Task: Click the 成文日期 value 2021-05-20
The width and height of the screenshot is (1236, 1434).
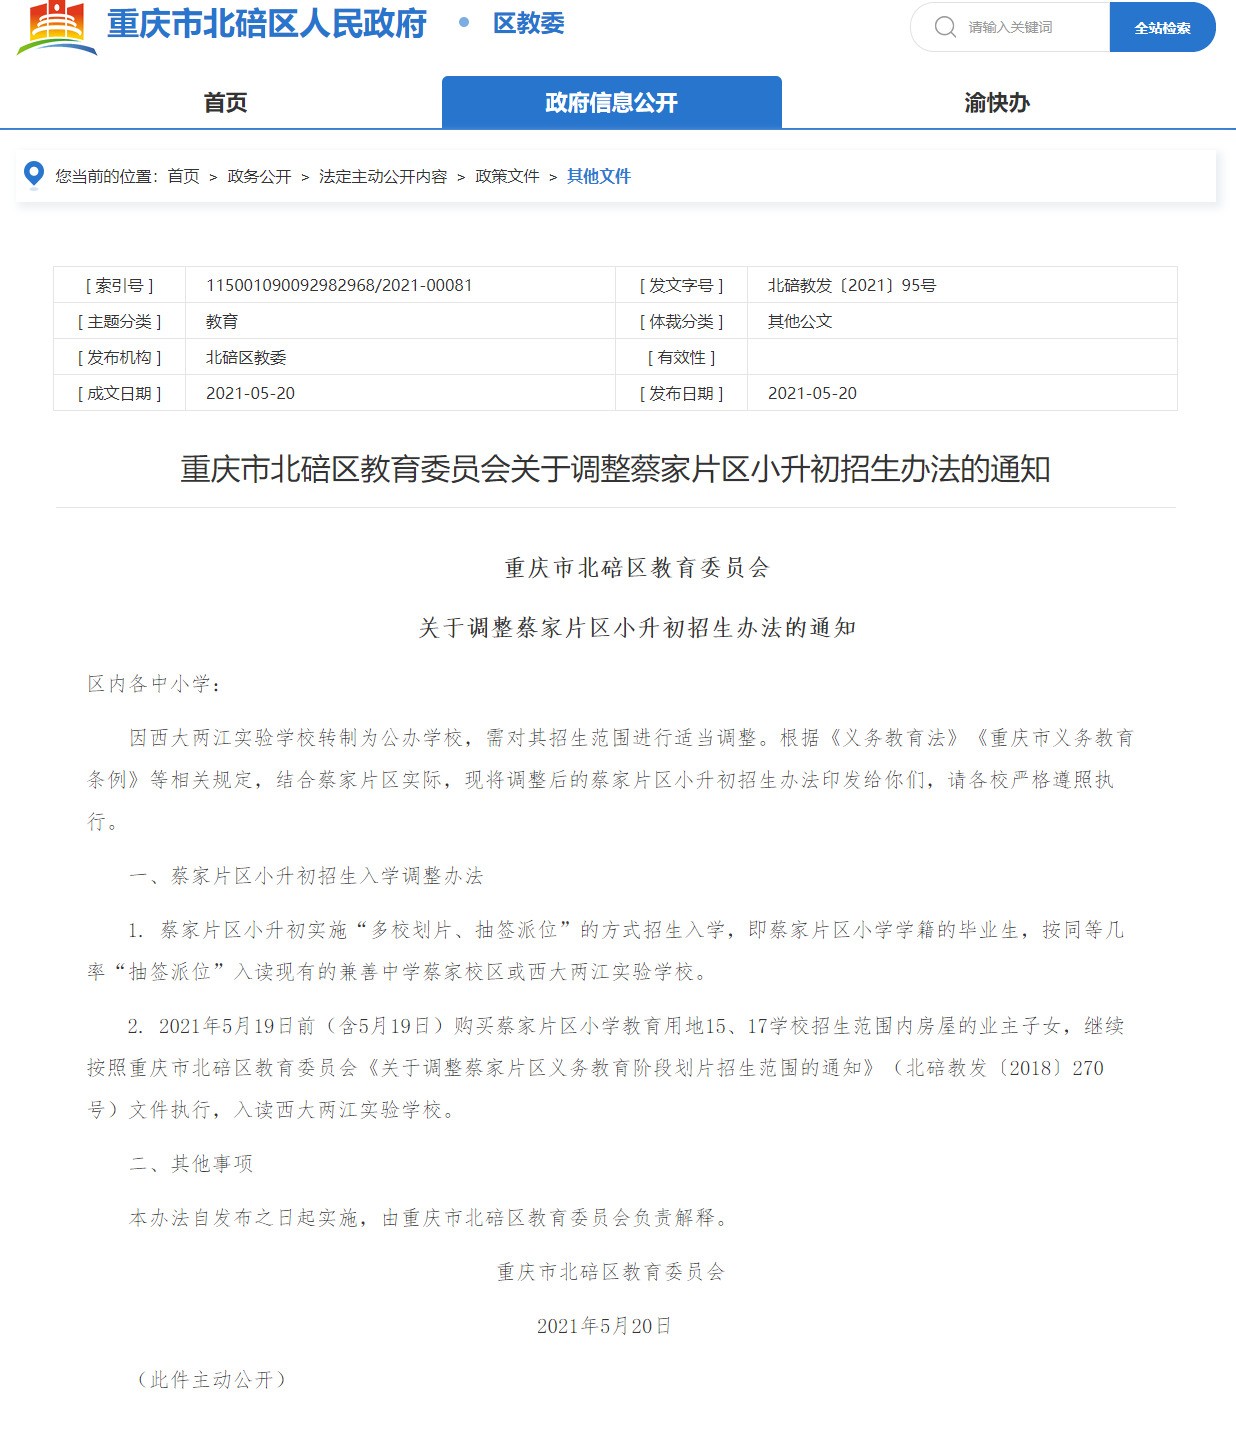Action: coord(250,393)
